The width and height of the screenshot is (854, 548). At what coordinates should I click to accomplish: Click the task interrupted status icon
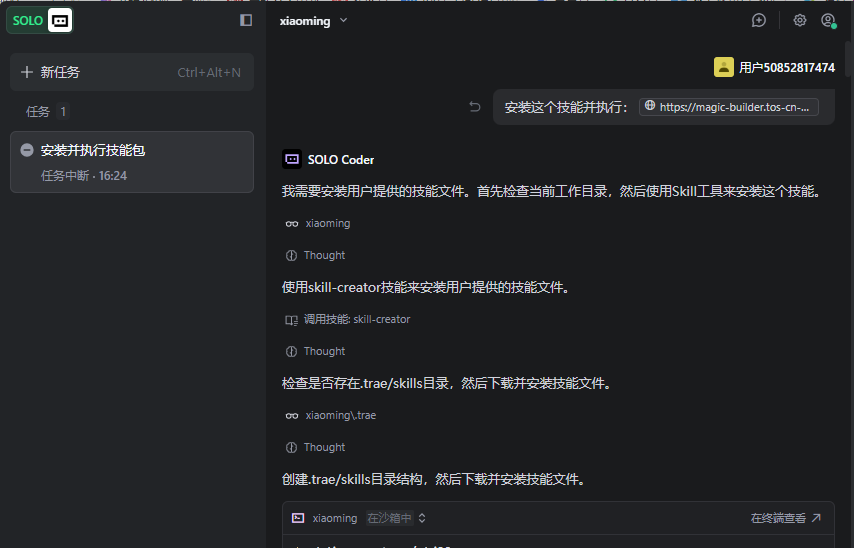click(27, 150)
